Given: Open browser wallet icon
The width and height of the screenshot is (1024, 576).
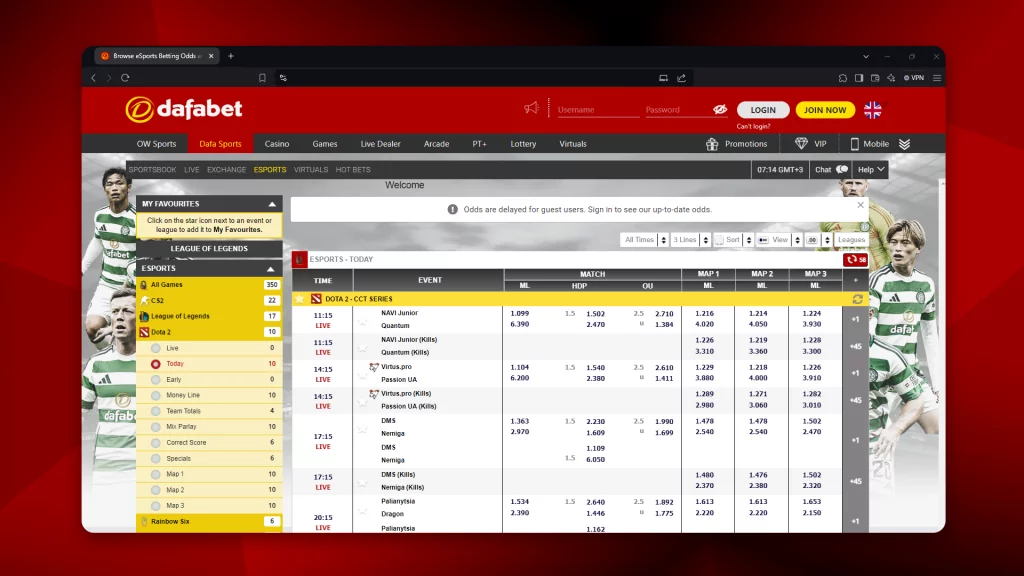Looking at the screenshot, I should pos(875,78).
